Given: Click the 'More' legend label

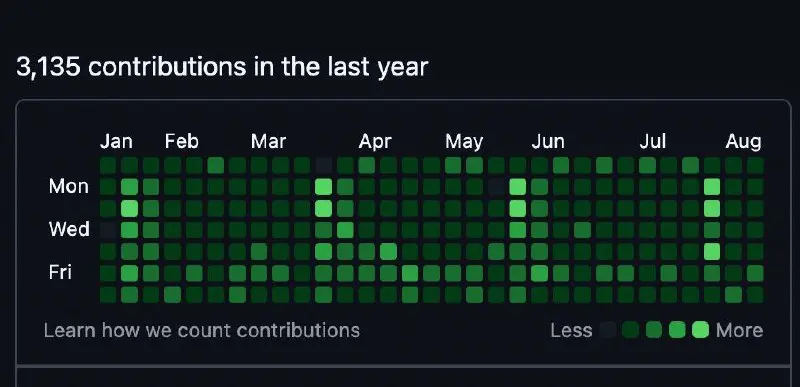Looking at the screenshot, I should (739, 330).
